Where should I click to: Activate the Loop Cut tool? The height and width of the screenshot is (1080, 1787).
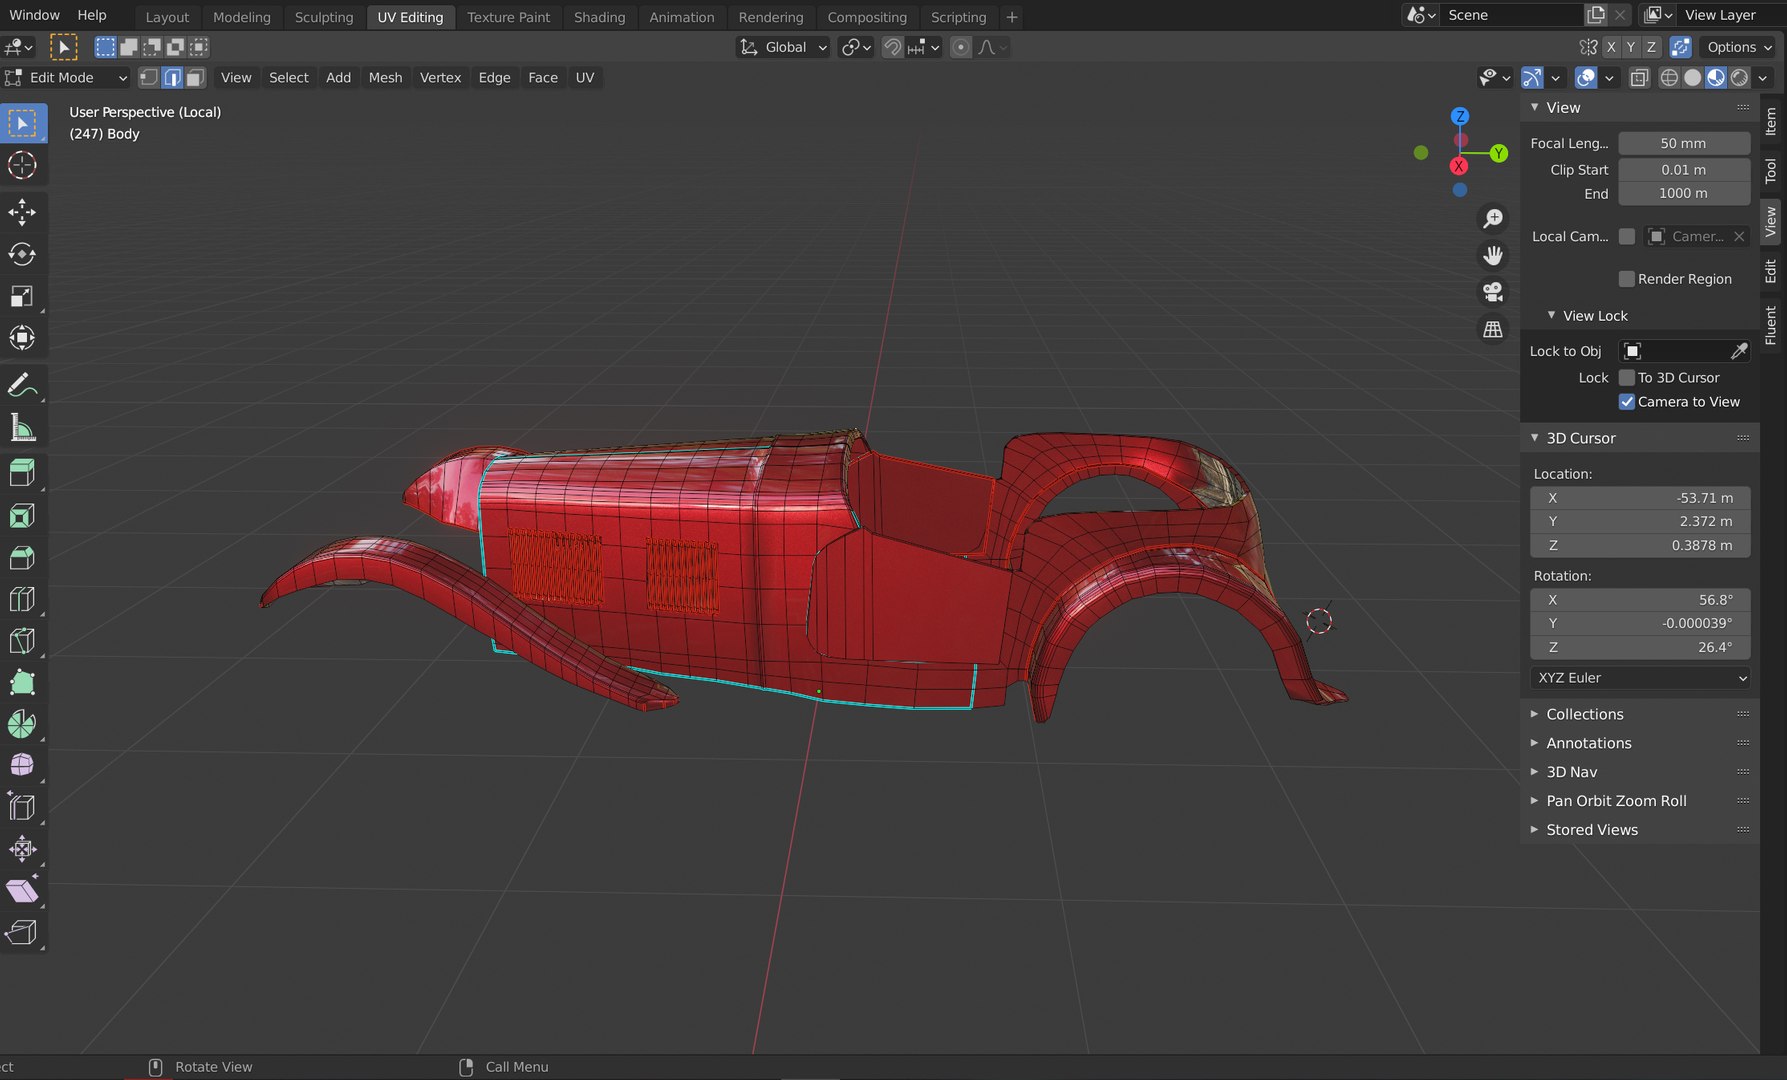click(x=22, y=599)
